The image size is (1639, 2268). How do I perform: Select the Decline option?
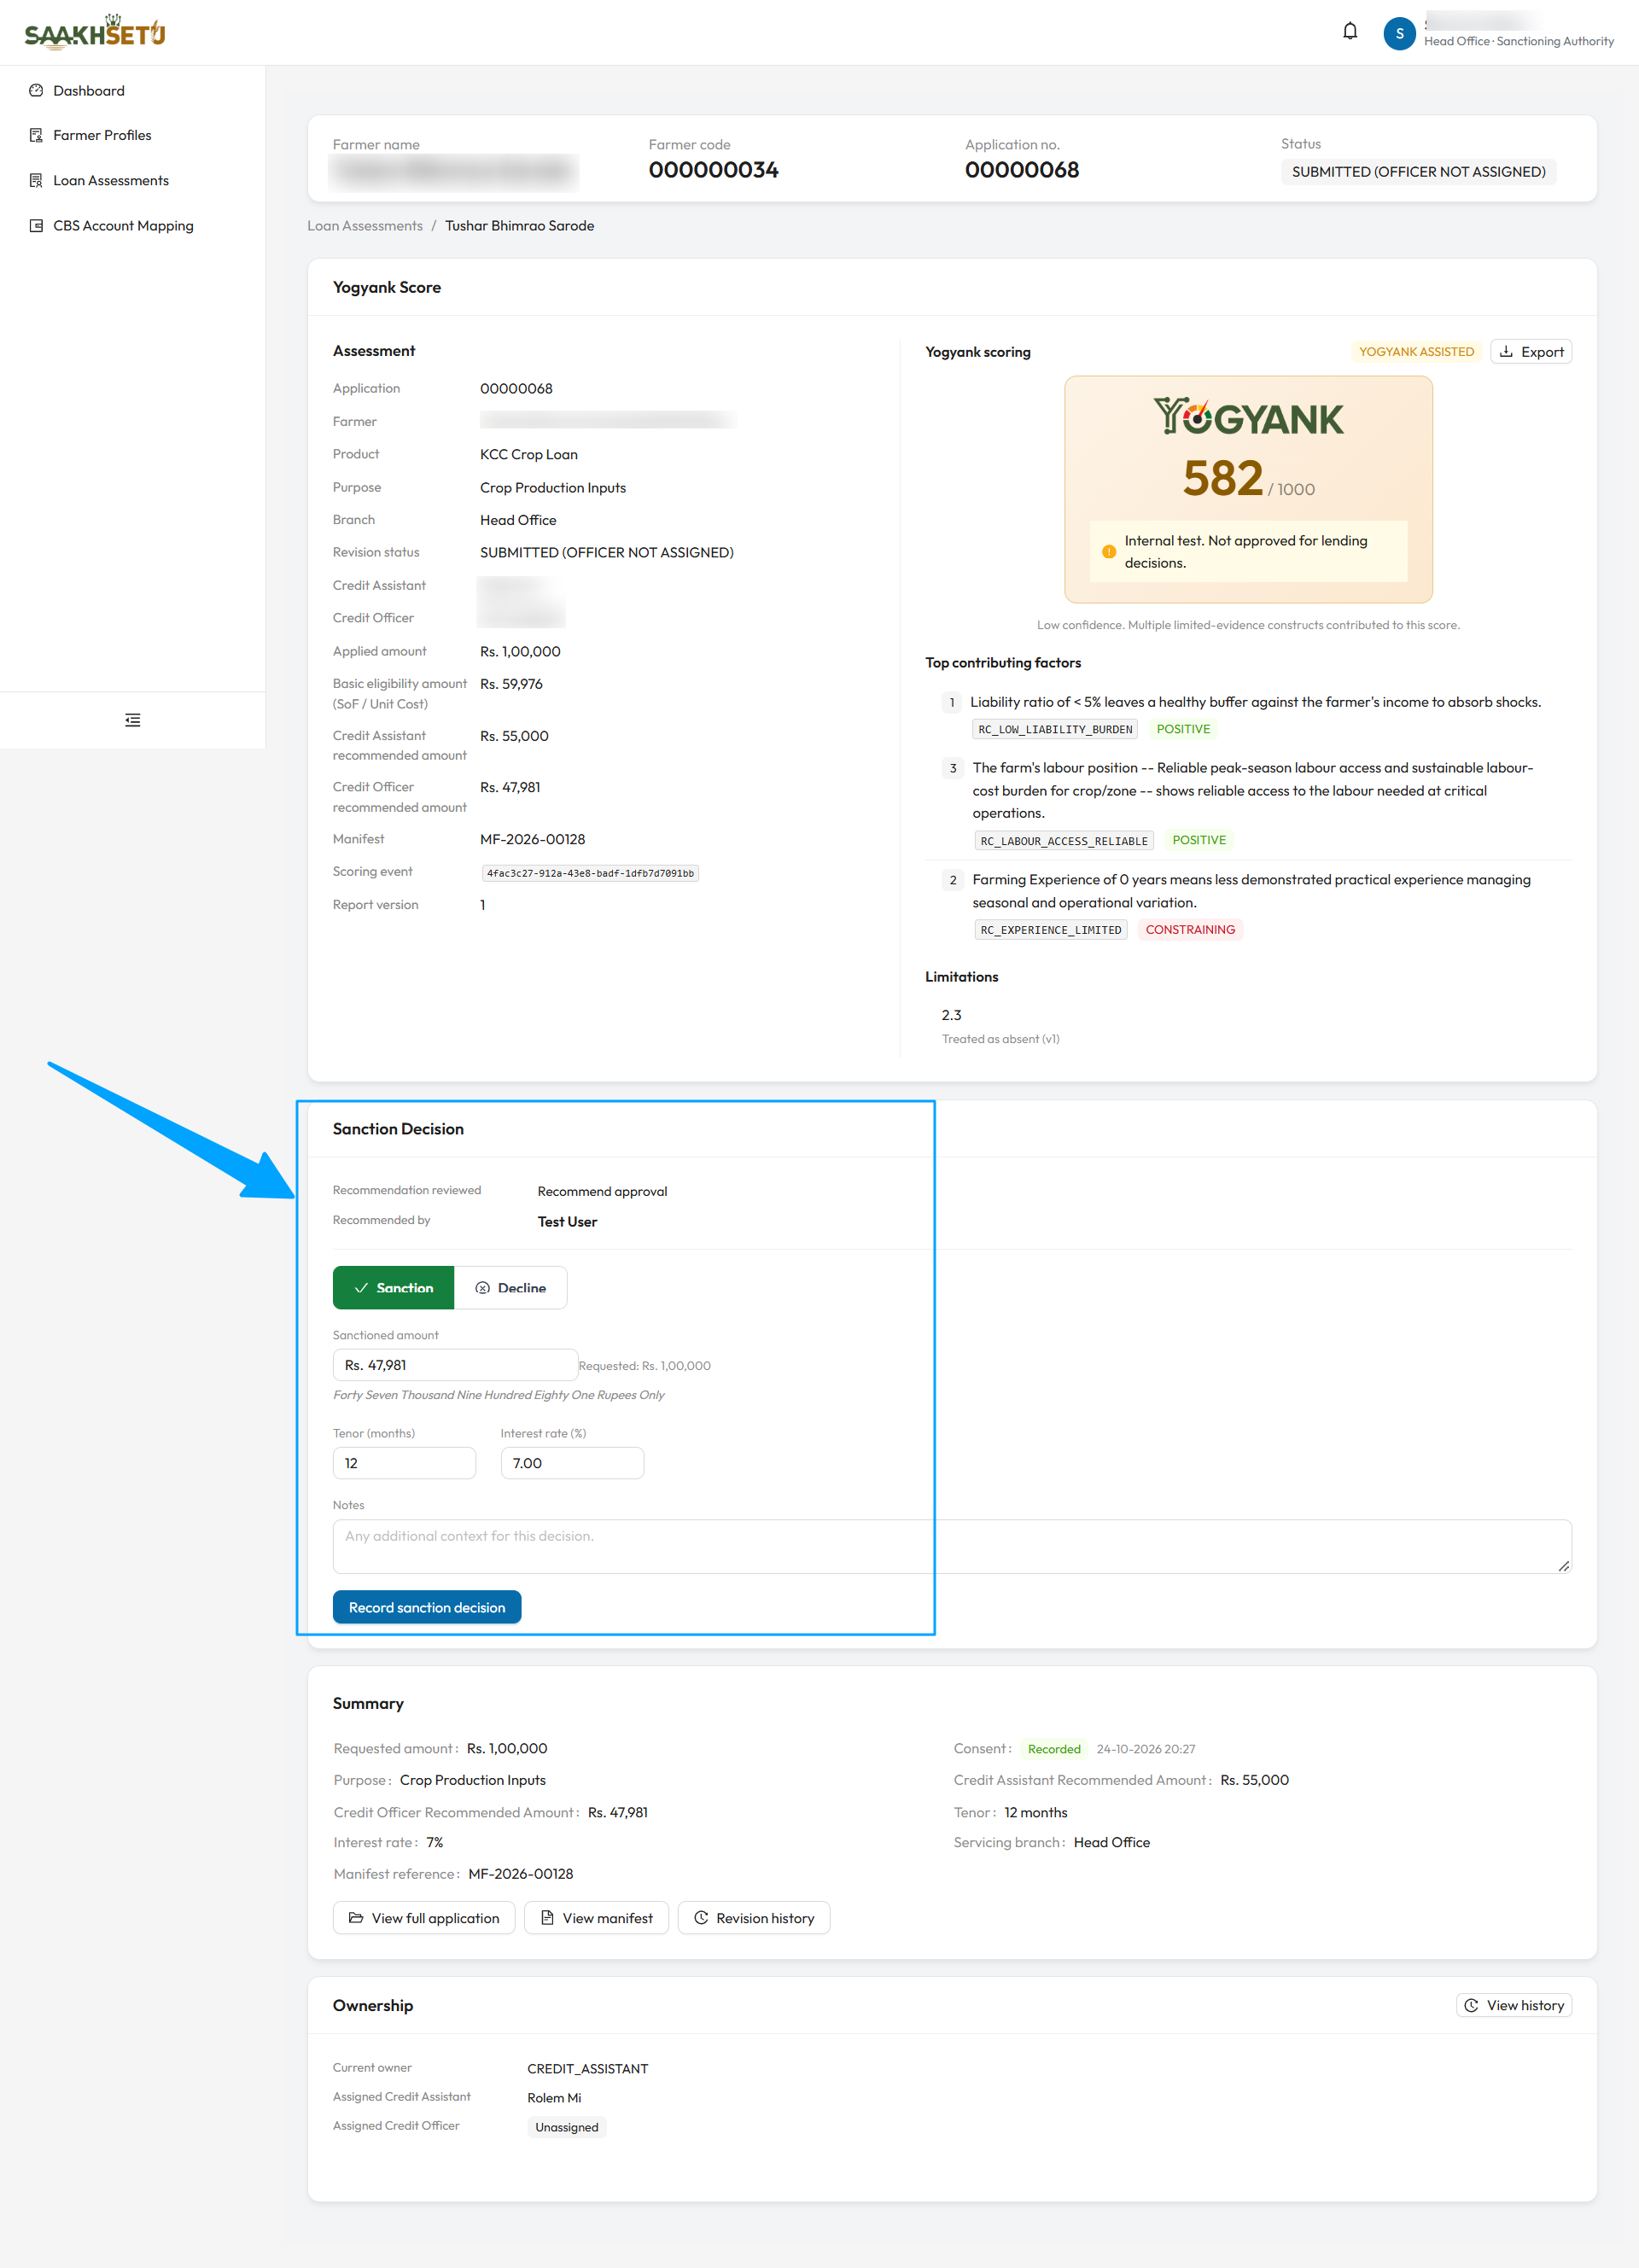pos(511,1288)
